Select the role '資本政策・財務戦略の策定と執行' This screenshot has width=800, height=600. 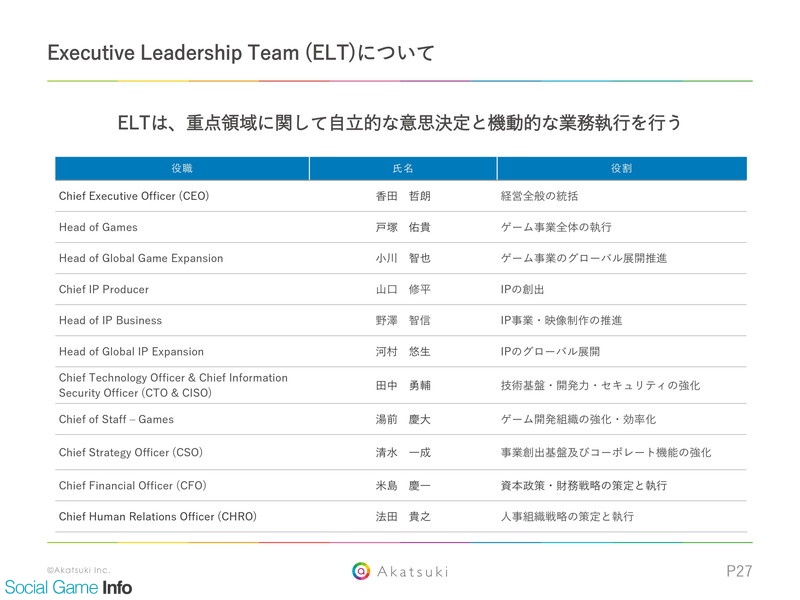pyautogui.click(x=584, y=486)
